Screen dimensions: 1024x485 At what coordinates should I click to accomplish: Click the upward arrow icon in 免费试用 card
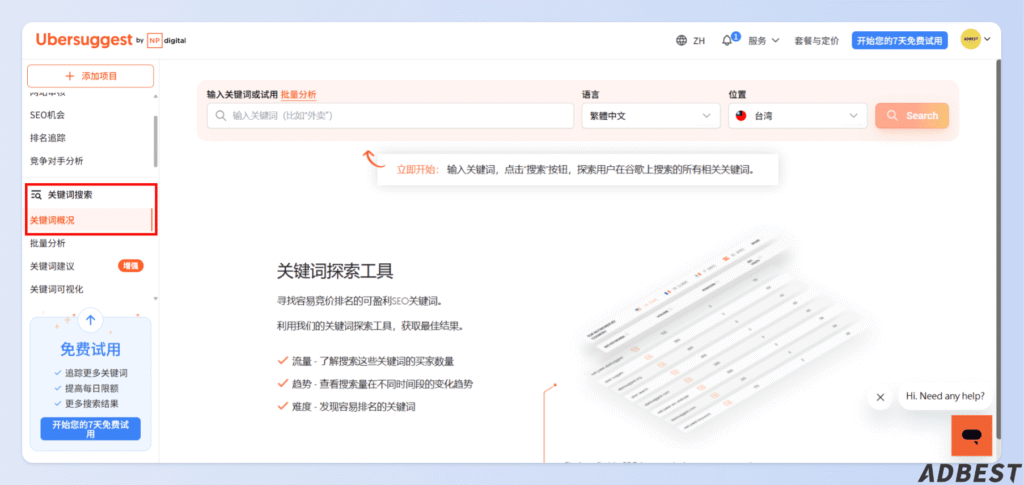[90, 320]
